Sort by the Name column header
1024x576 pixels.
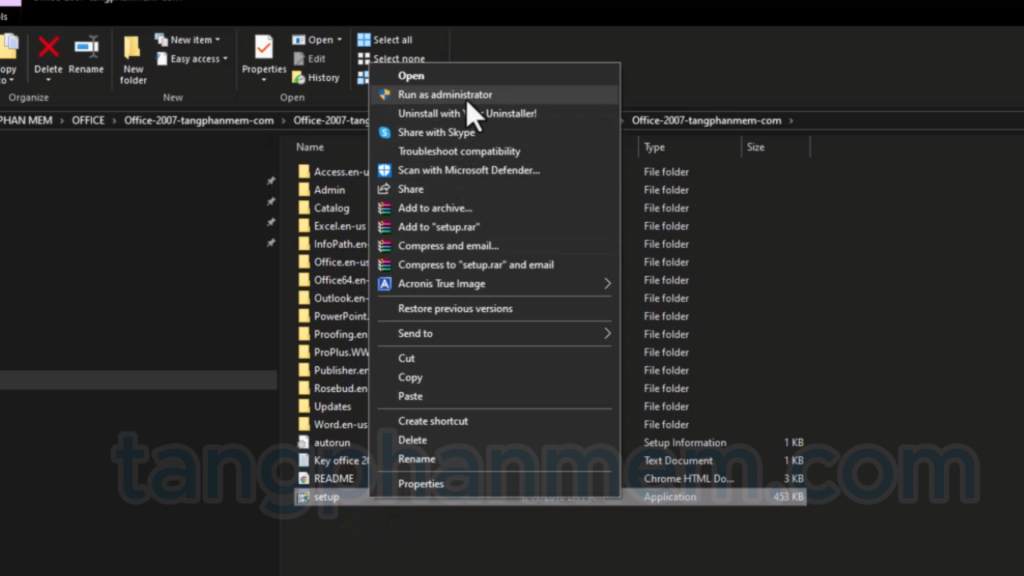[310, 148]
